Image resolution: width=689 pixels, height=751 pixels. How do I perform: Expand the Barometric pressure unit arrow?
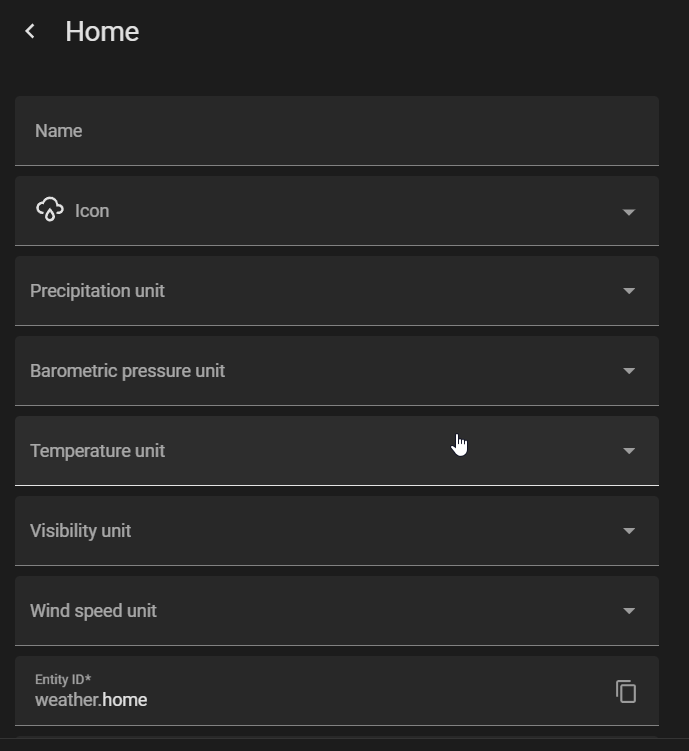point(629,371)
